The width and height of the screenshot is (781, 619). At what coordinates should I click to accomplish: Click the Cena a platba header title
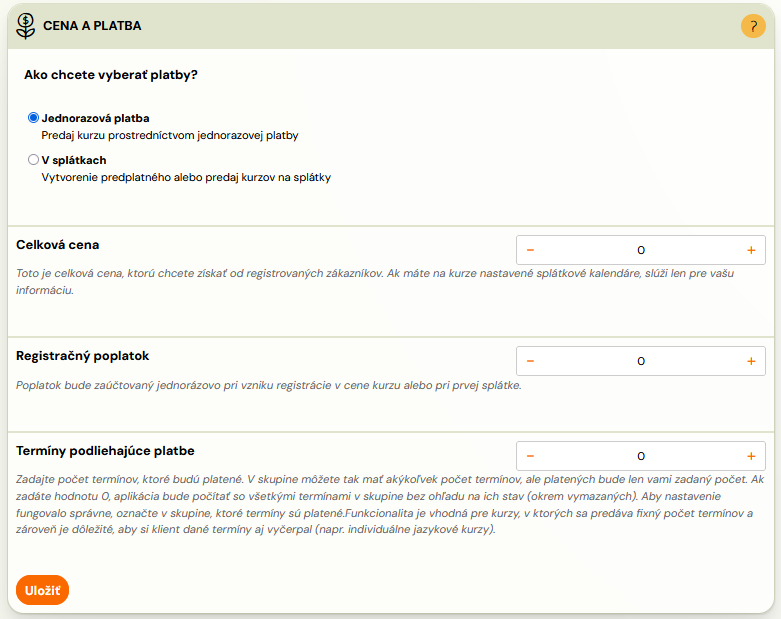(92, 26)
